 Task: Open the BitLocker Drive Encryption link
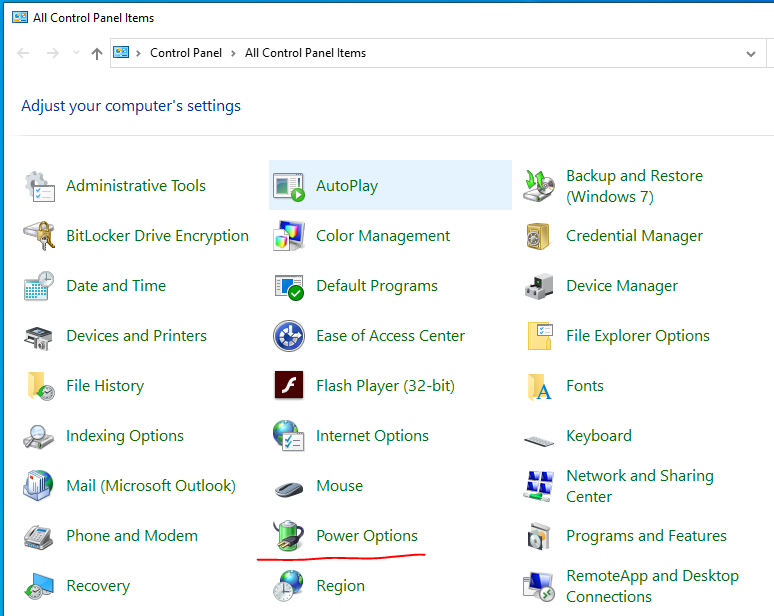pyautogui.click(x=157, y=236)
